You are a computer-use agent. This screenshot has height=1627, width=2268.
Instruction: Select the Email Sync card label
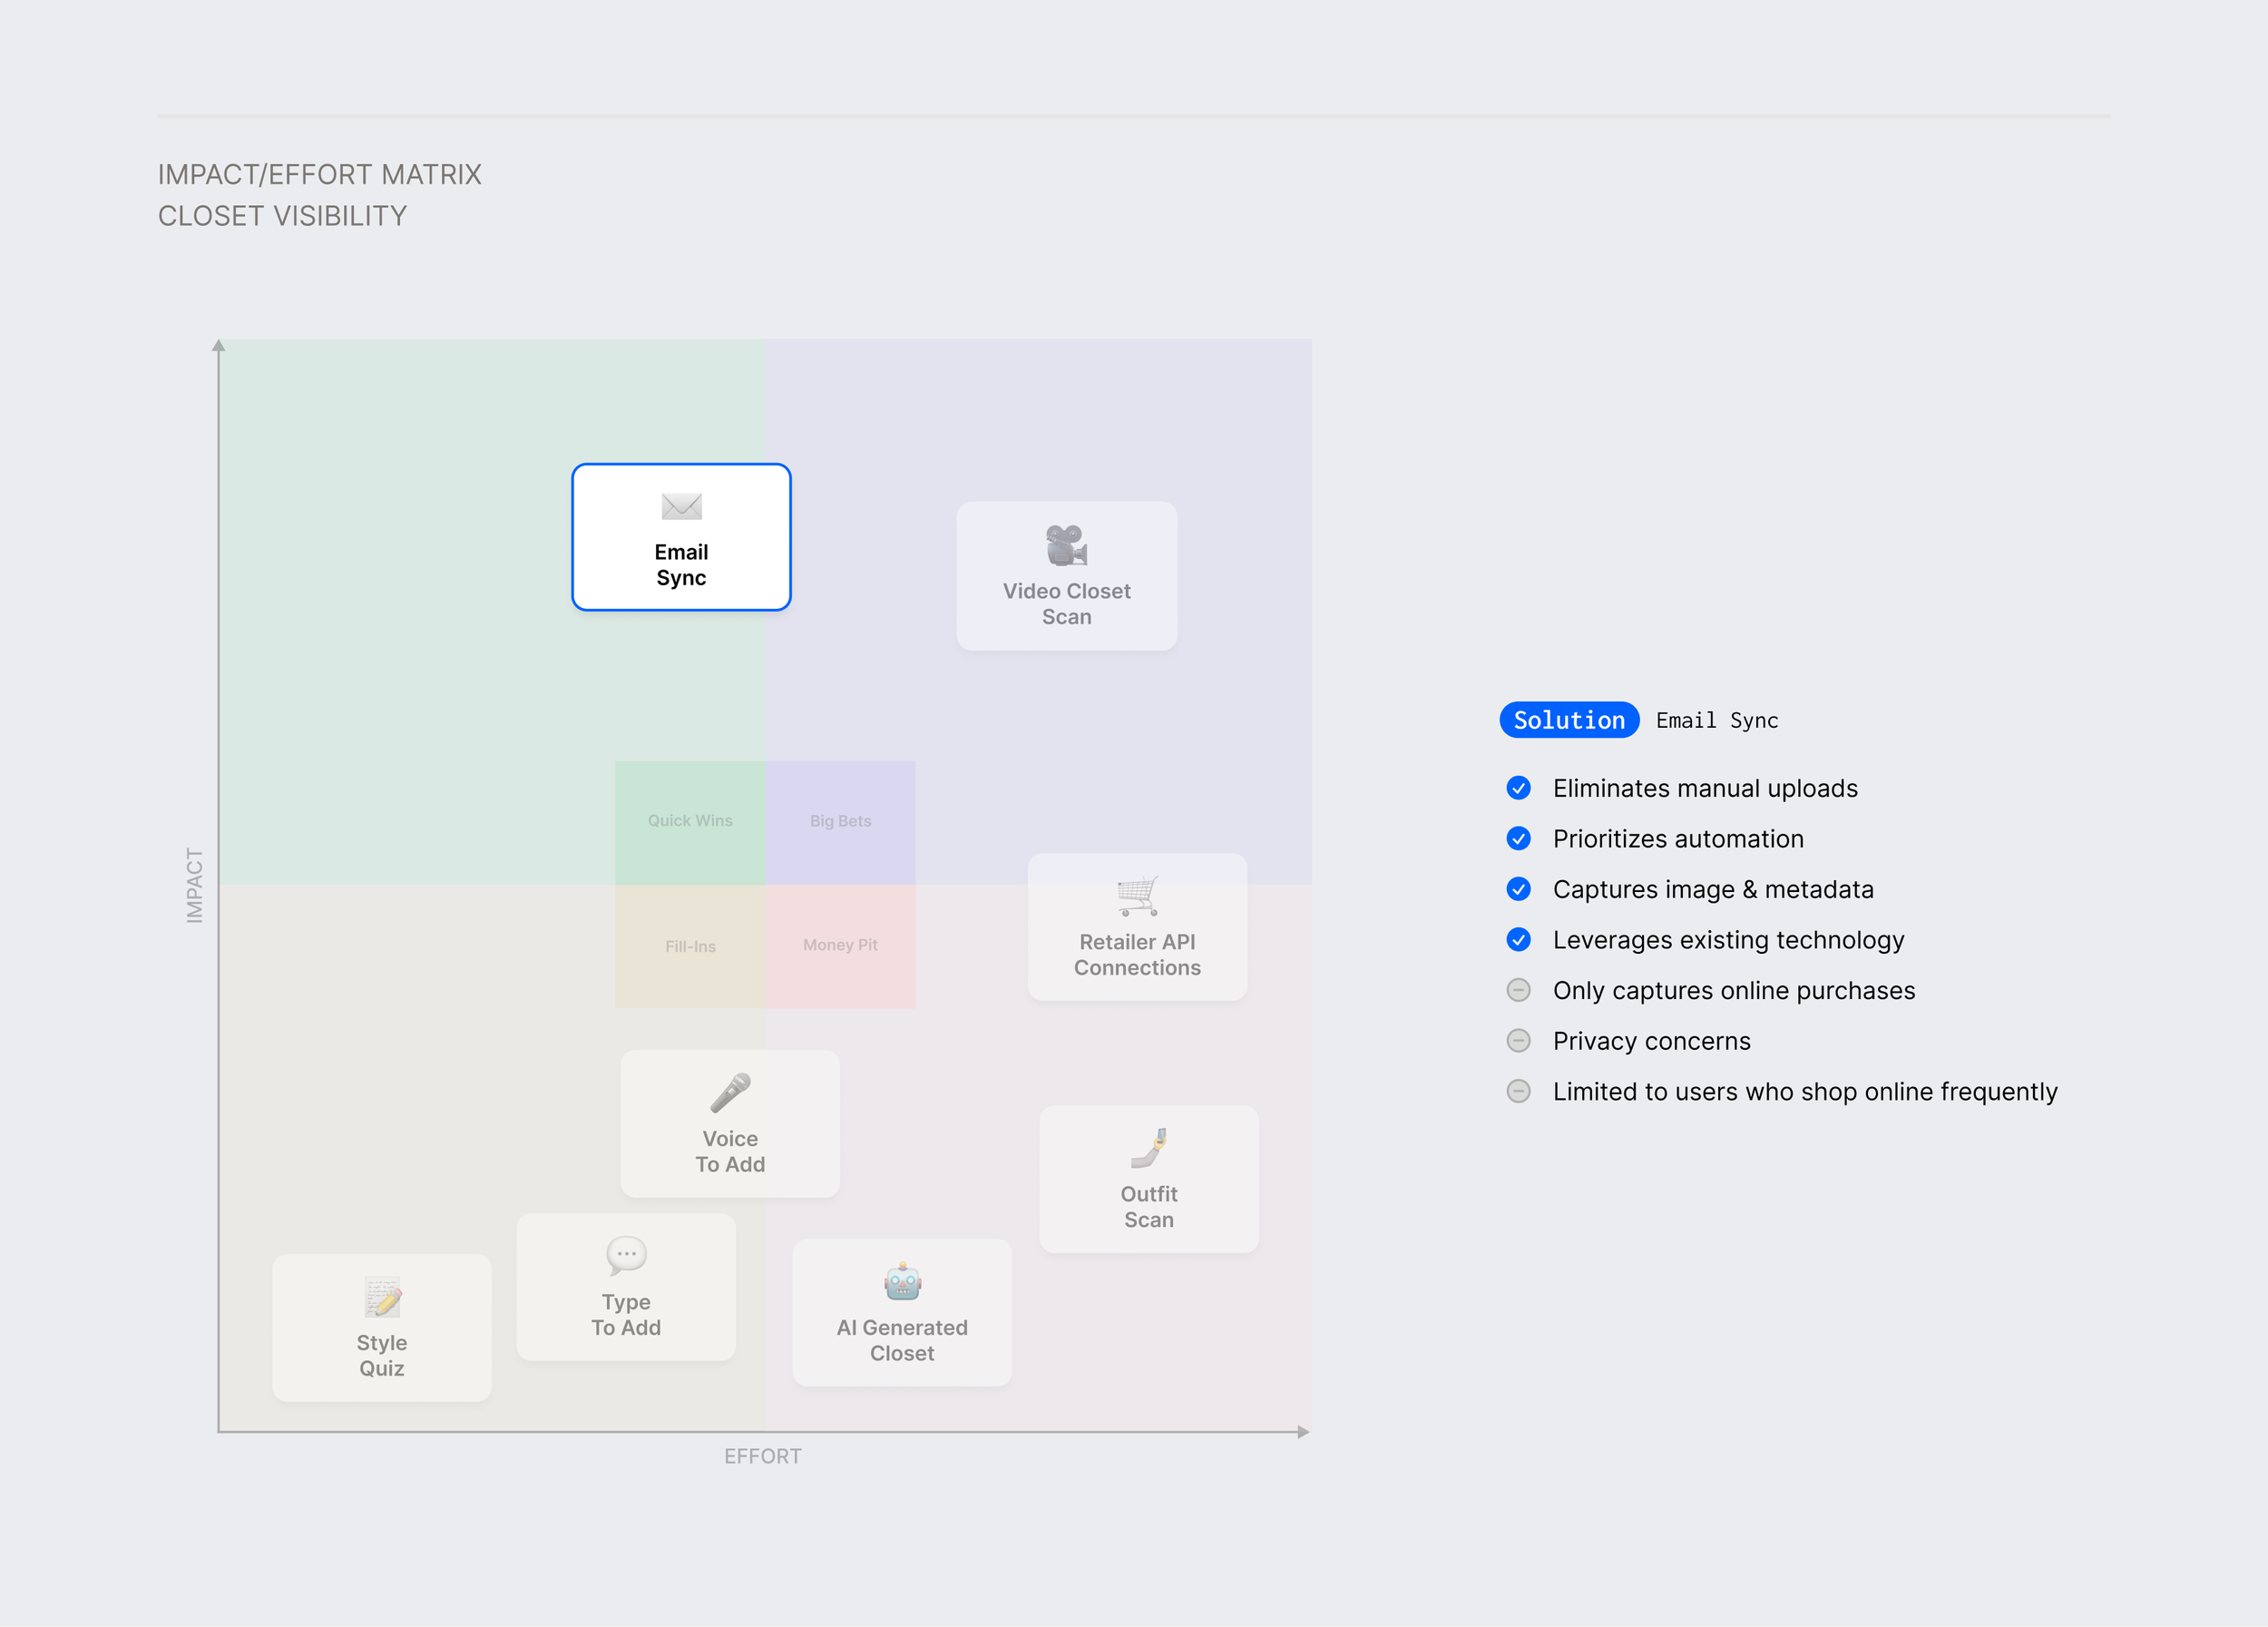pos(681,565)
